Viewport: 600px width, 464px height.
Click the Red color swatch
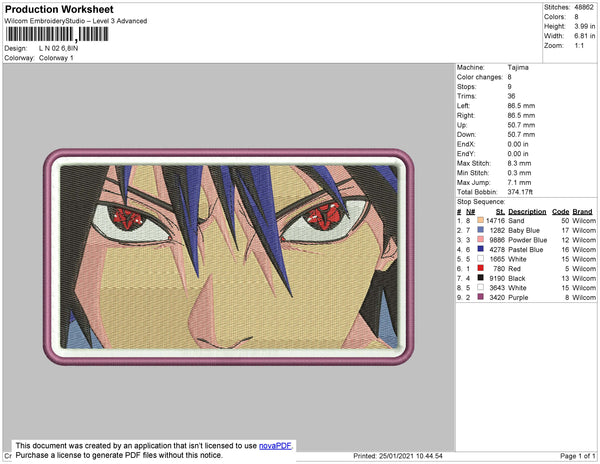[x=480, y=268]
